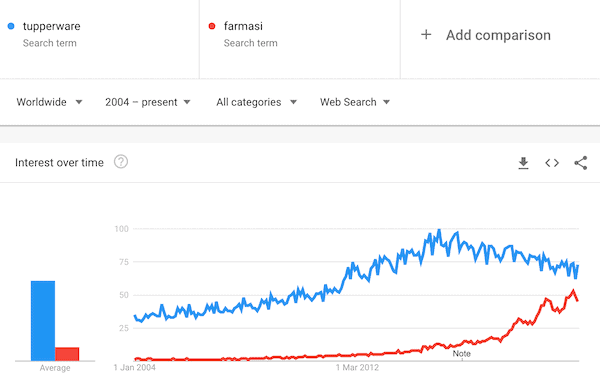Expand the 2004 – present date range
The image size is (600, 380).
148,102
